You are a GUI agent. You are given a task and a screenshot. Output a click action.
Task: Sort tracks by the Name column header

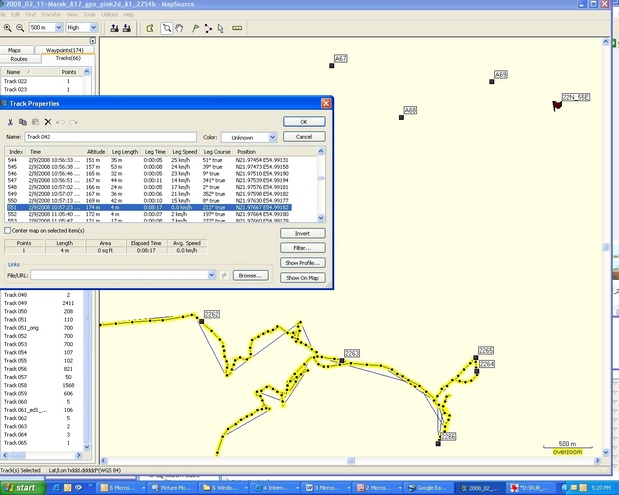[26, 72]
